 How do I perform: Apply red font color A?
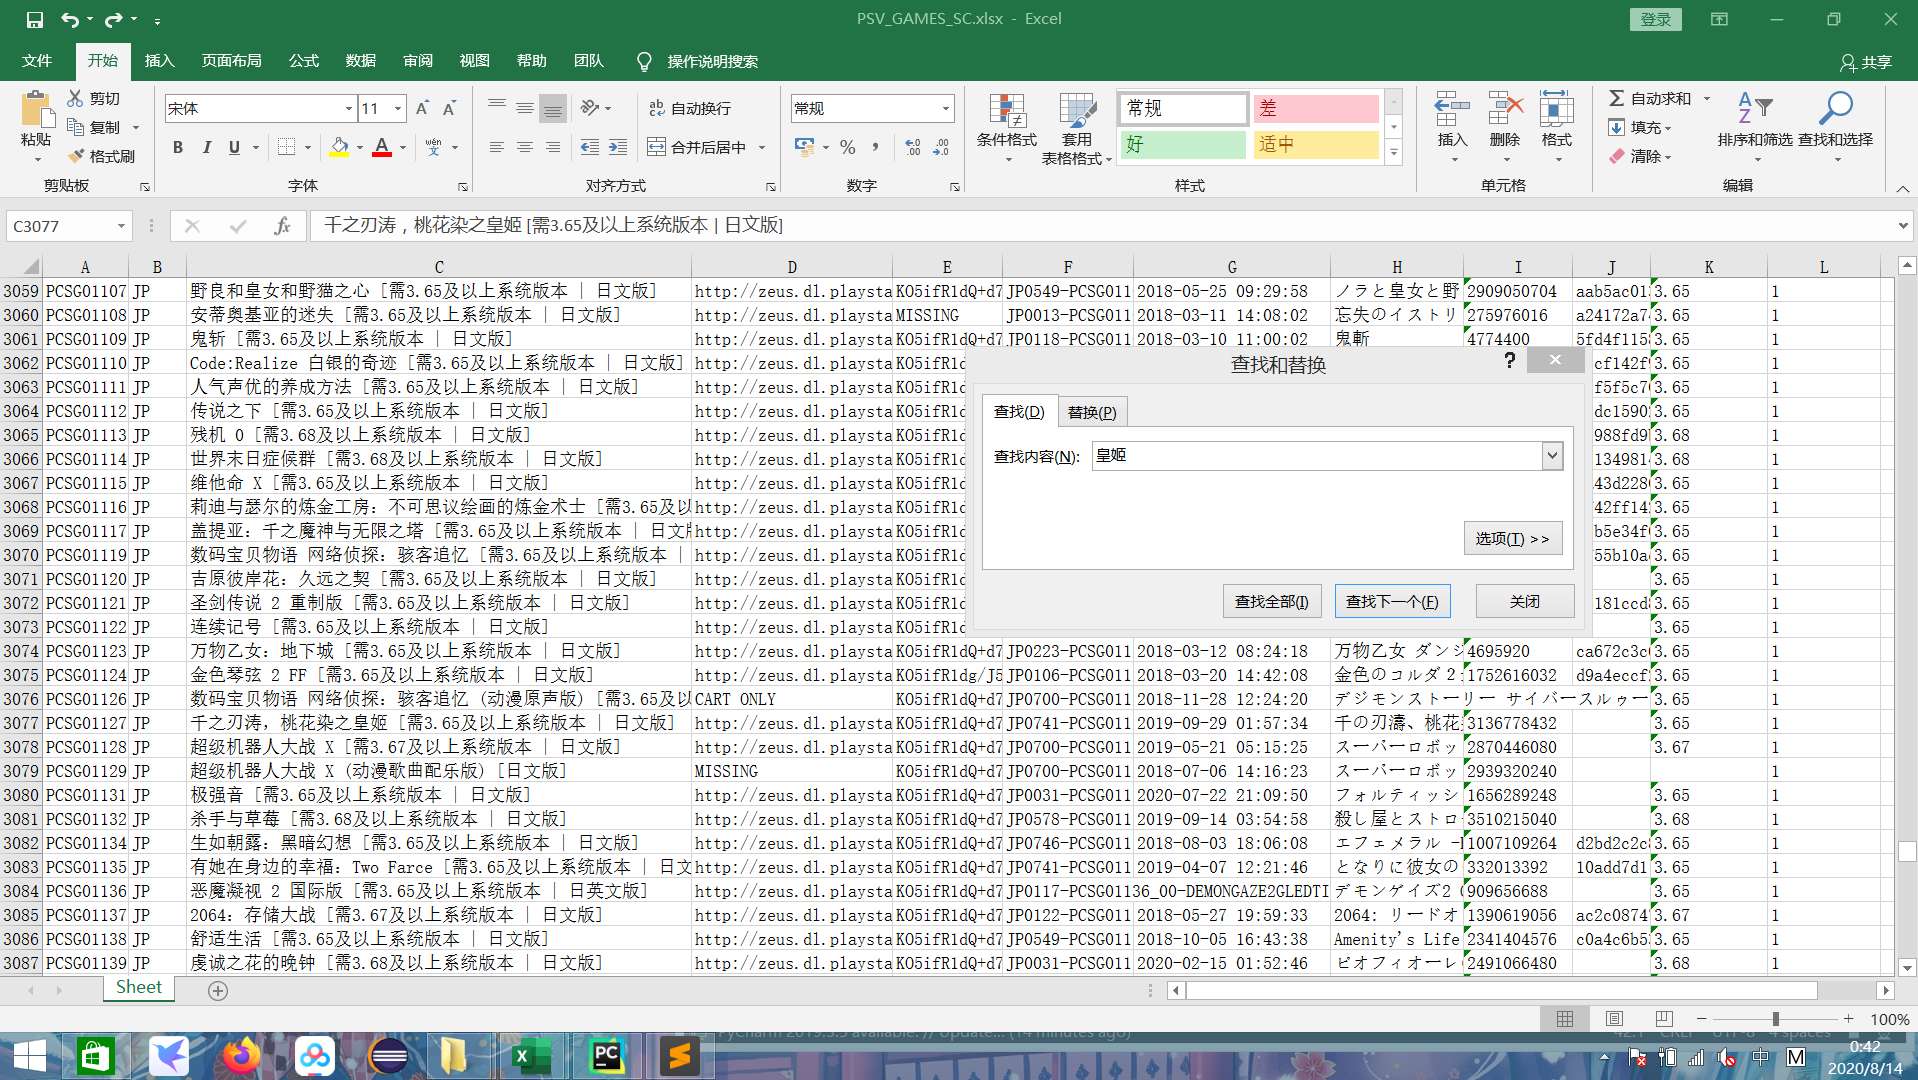pos(382,147)
